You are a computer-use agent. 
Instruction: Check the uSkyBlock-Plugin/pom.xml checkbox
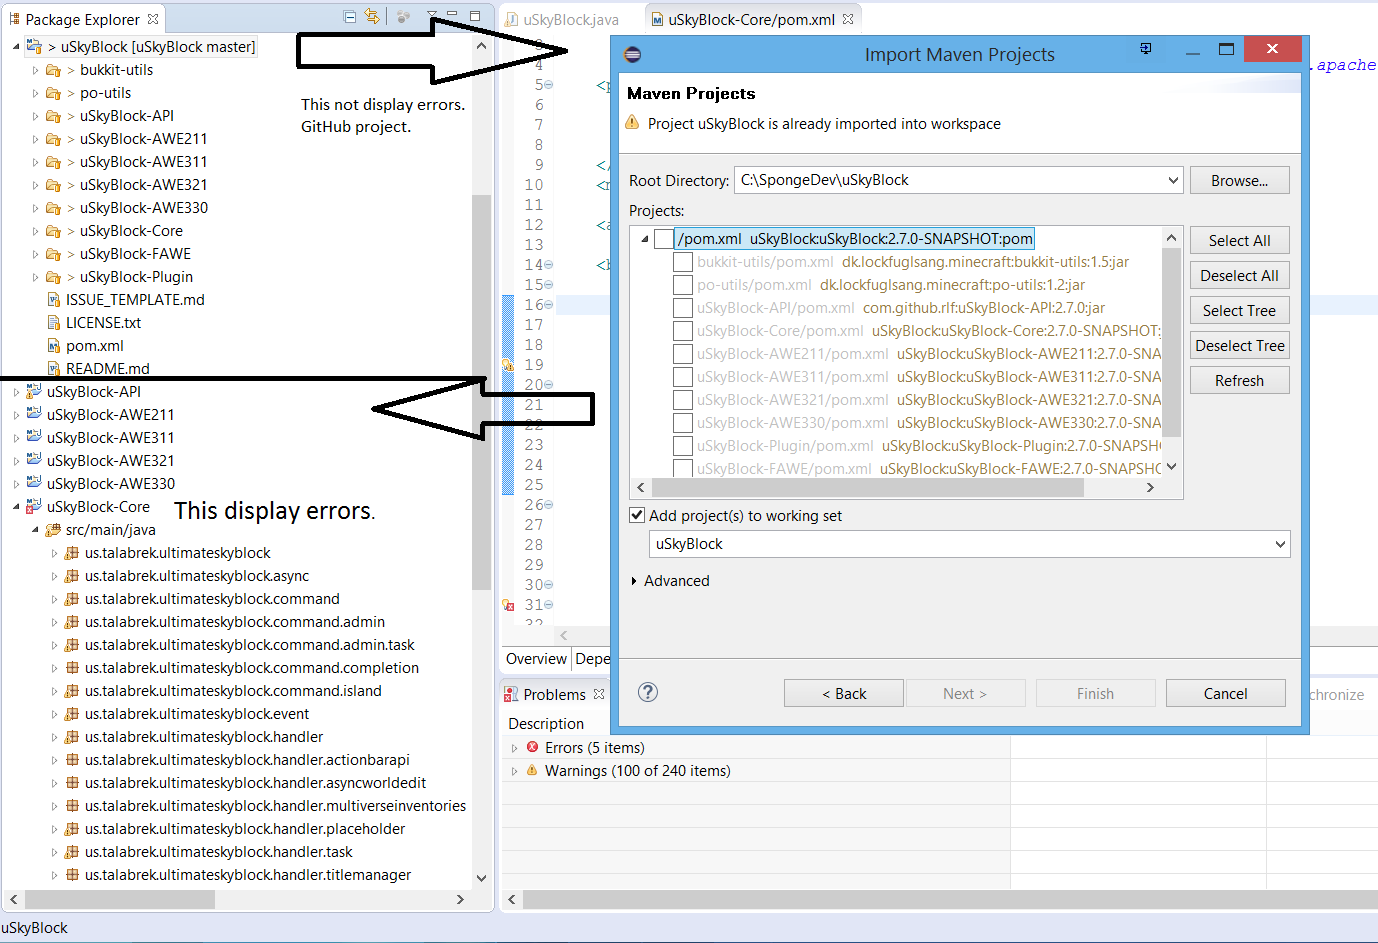(683, 446)
